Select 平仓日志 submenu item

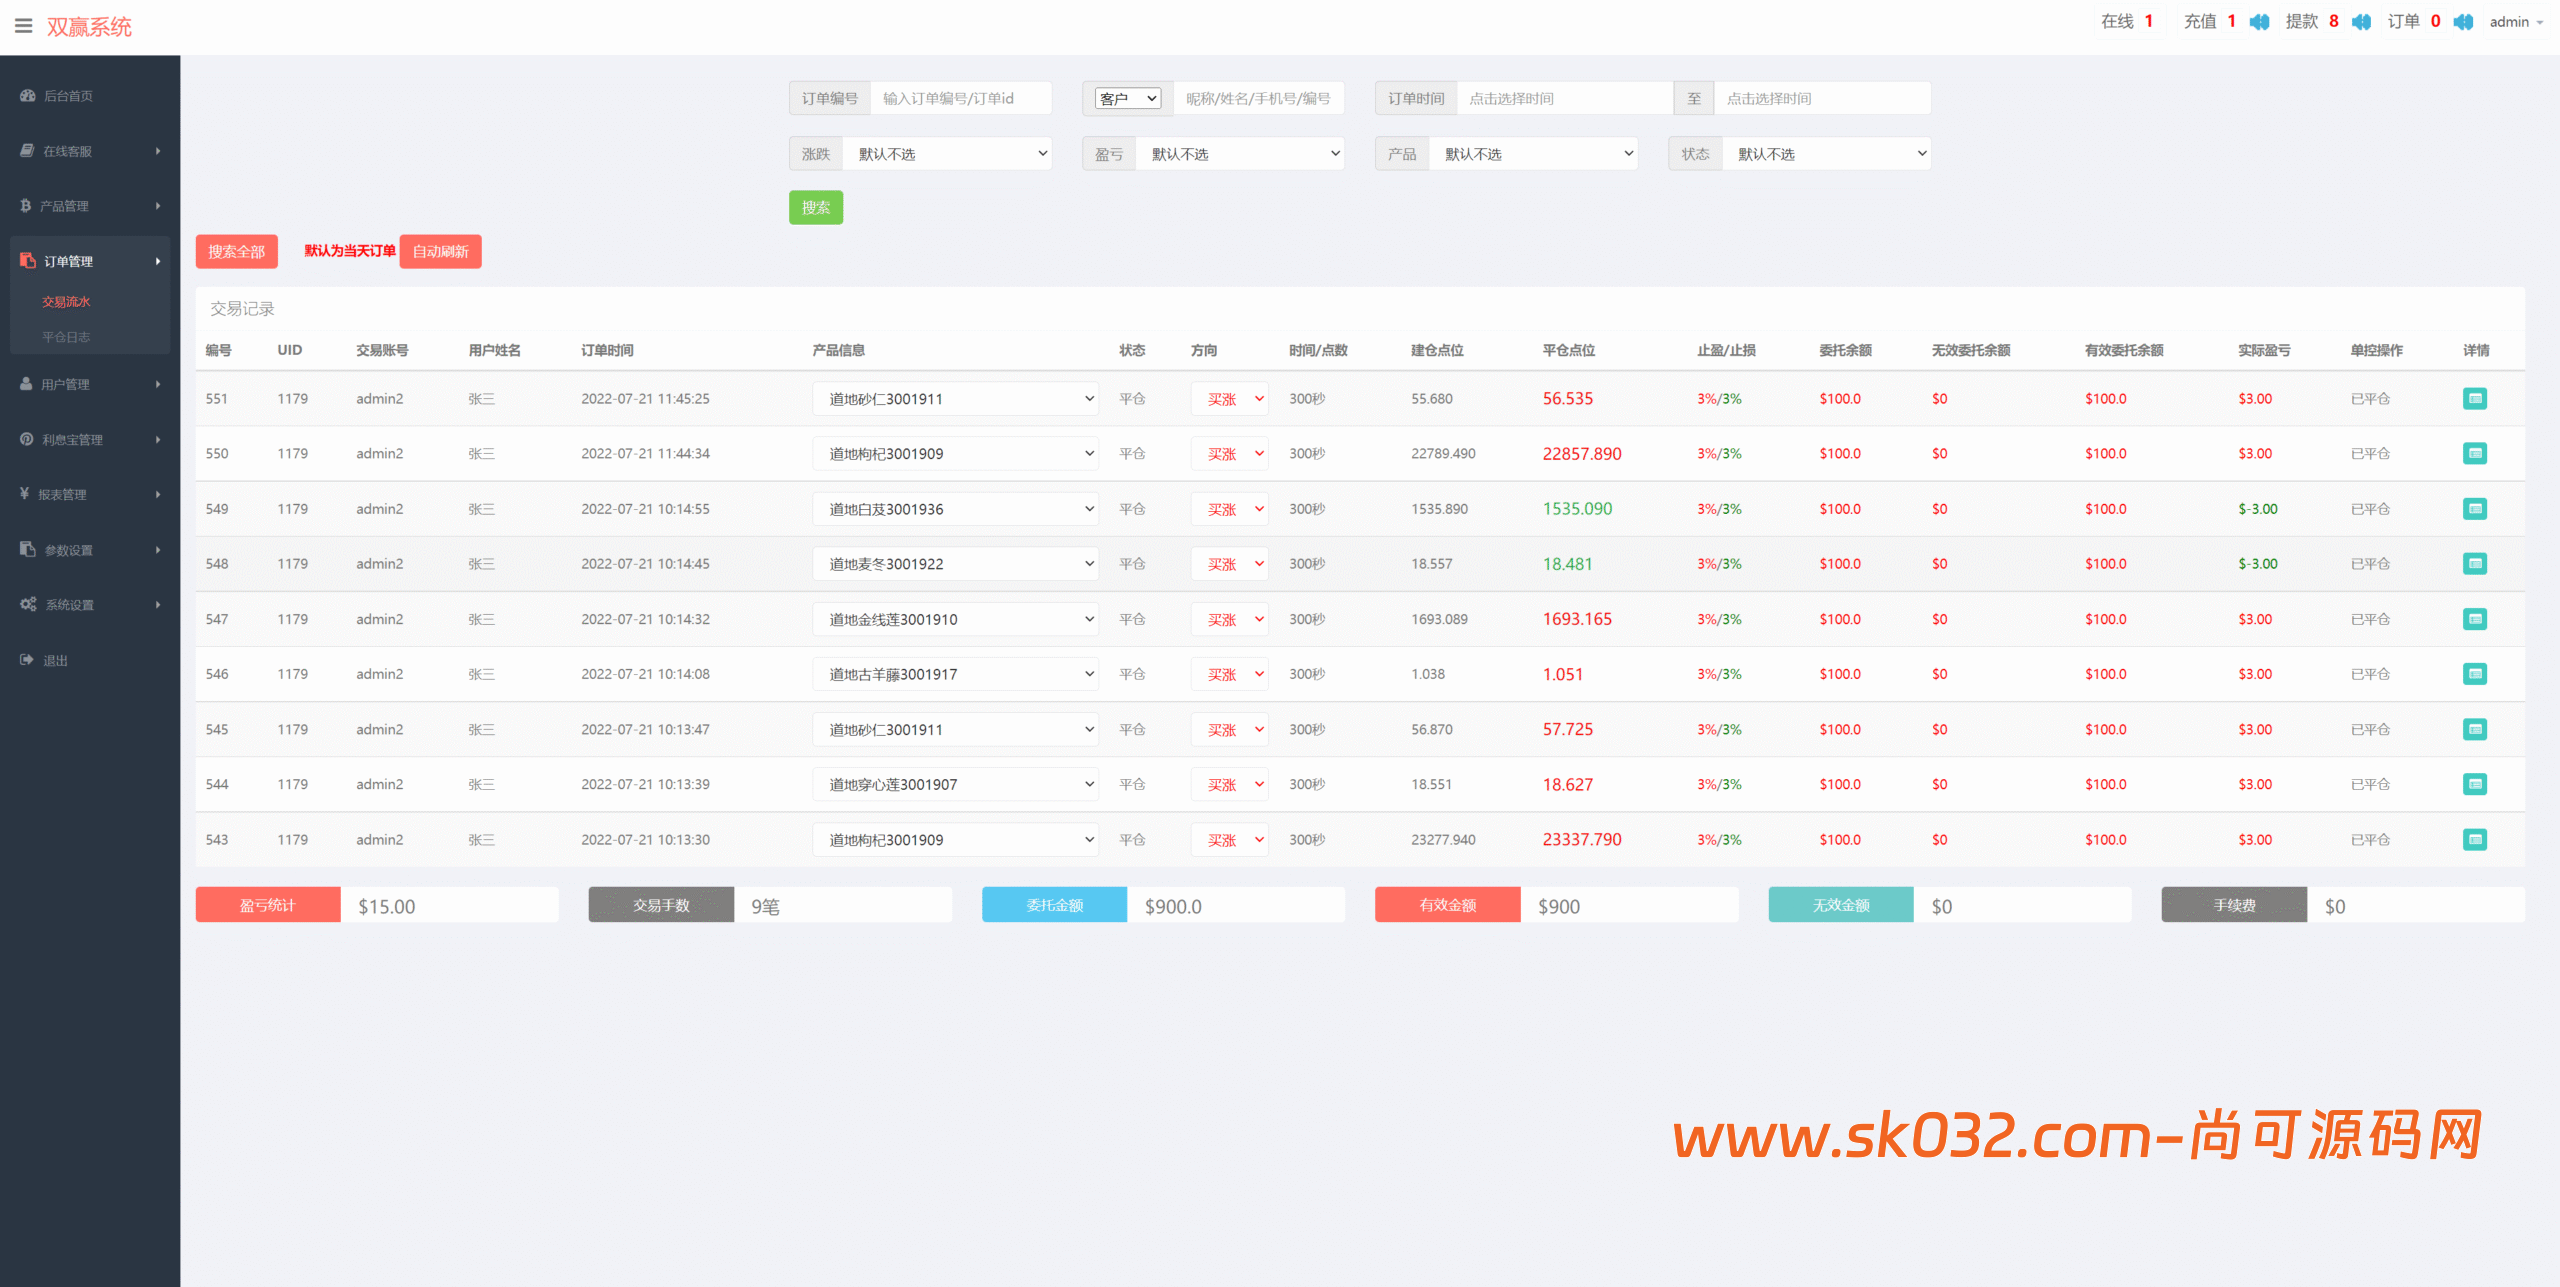[x=66, y=337]
